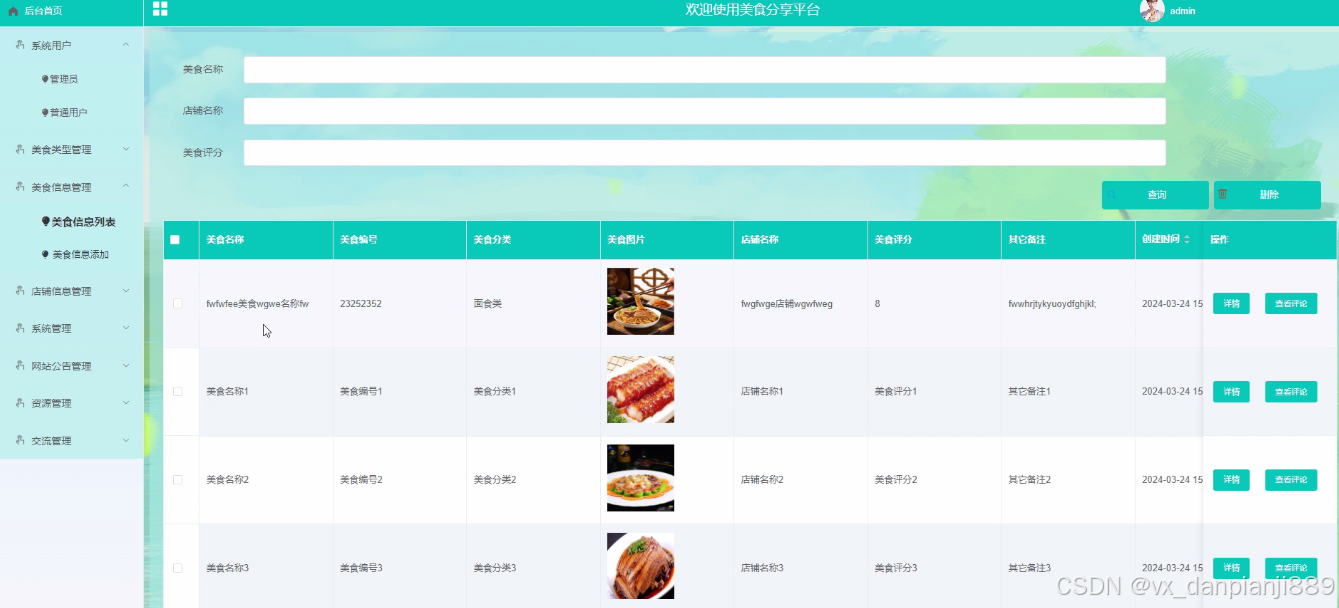
Task: Expand the 资源管理 chevron
Action: (126, 403)
